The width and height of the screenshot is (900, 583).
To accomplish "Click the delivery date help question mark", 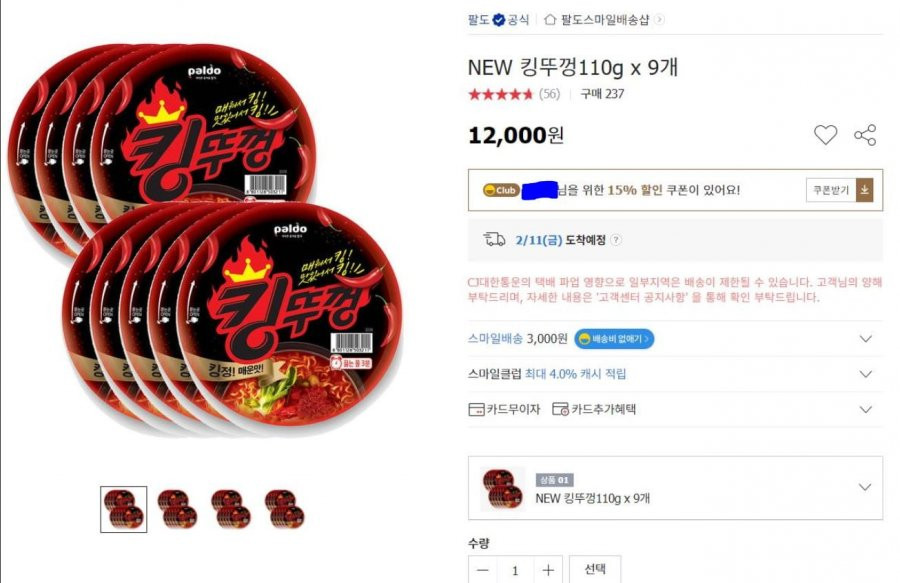I will click(x=615, y=240).
